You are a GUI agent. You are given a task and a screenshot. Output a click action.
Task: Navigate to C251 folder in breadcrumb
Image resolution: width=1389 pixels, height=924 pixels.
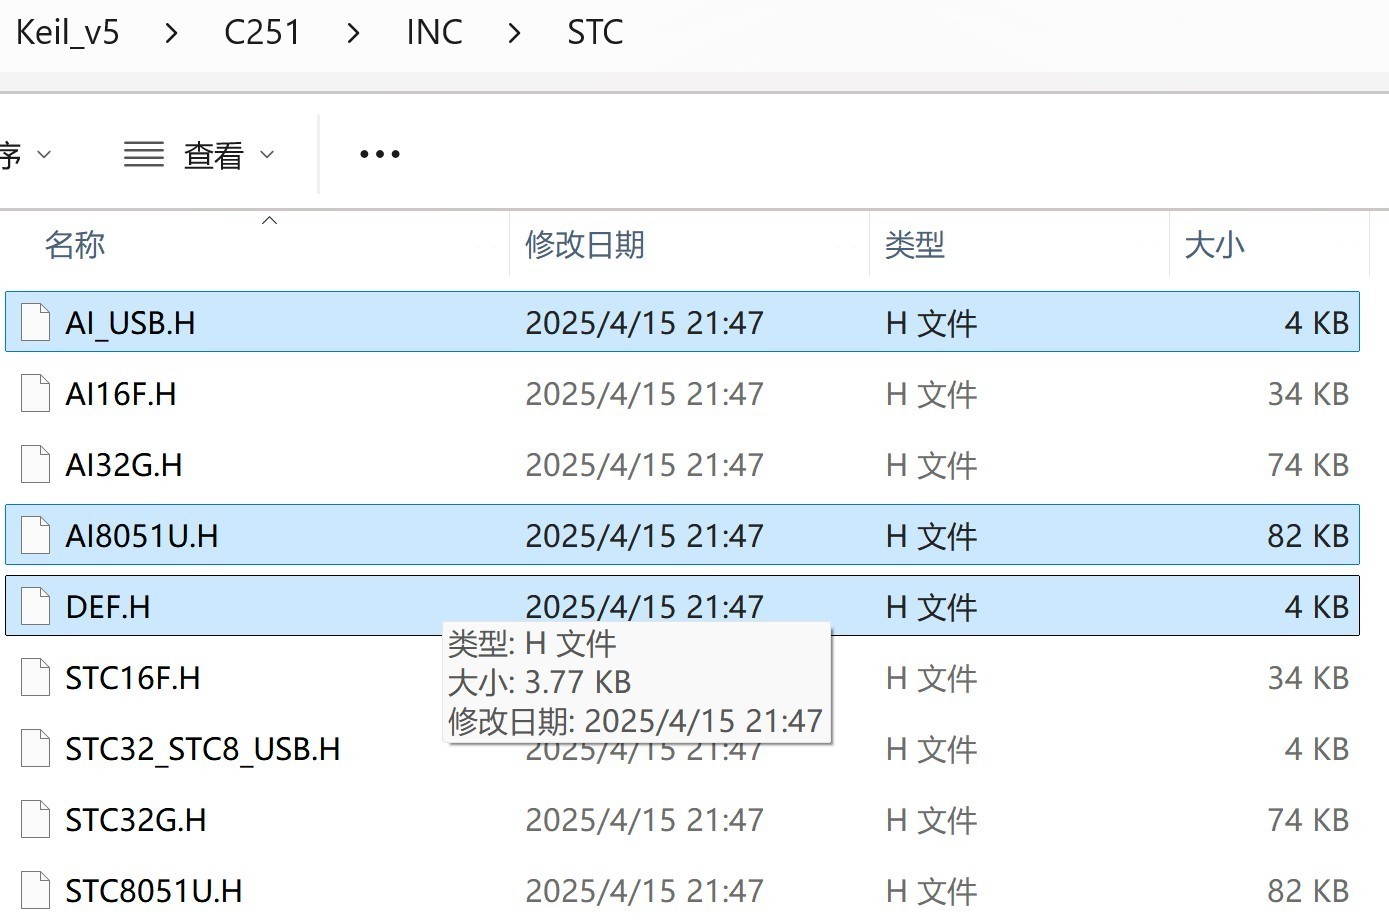pos(262,32)
